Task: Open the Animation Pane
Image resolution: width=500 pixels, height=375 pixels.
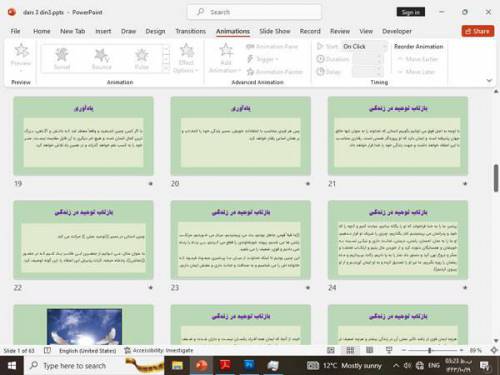Action: pos(272,46)
